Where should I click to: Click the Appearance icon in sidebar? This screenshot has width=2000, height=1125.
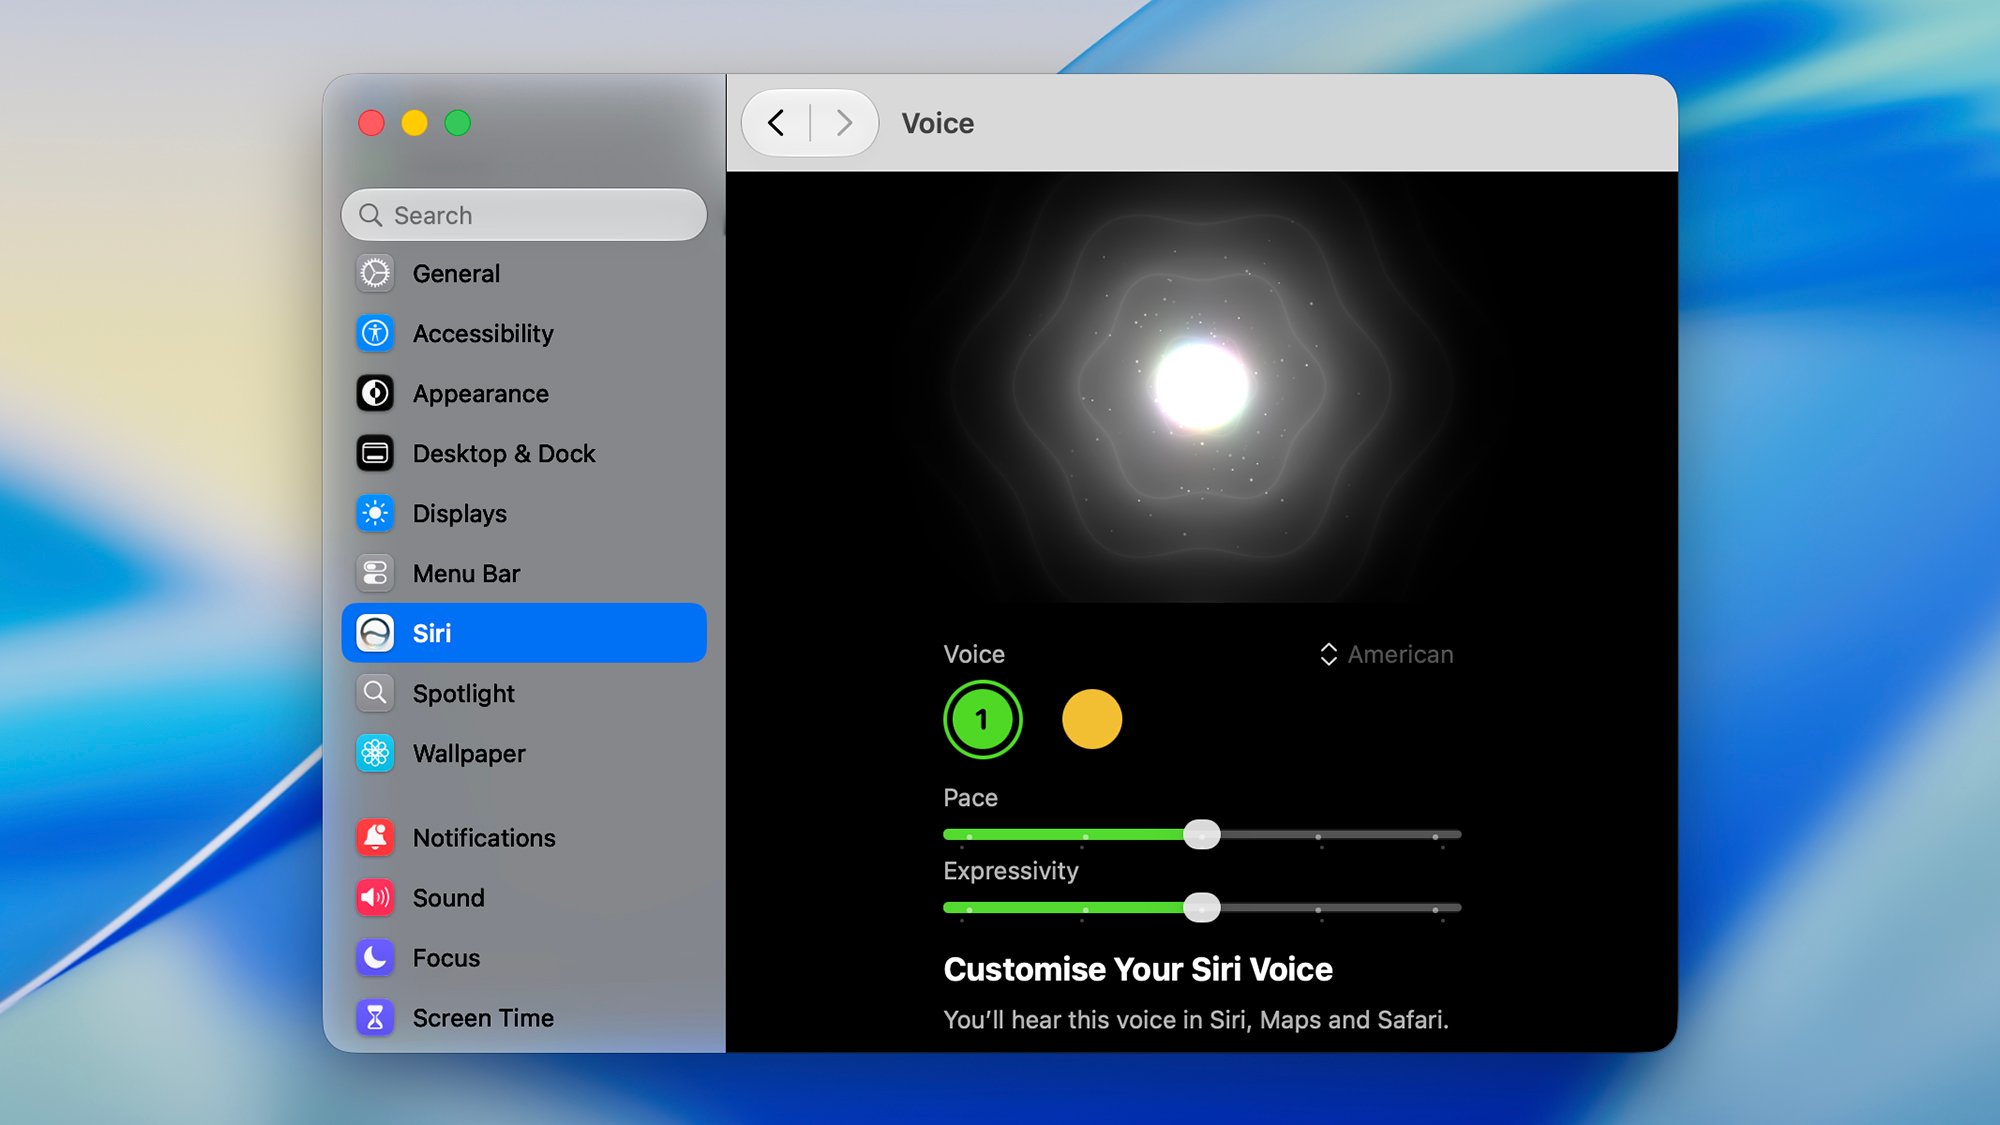coord(375,393)
